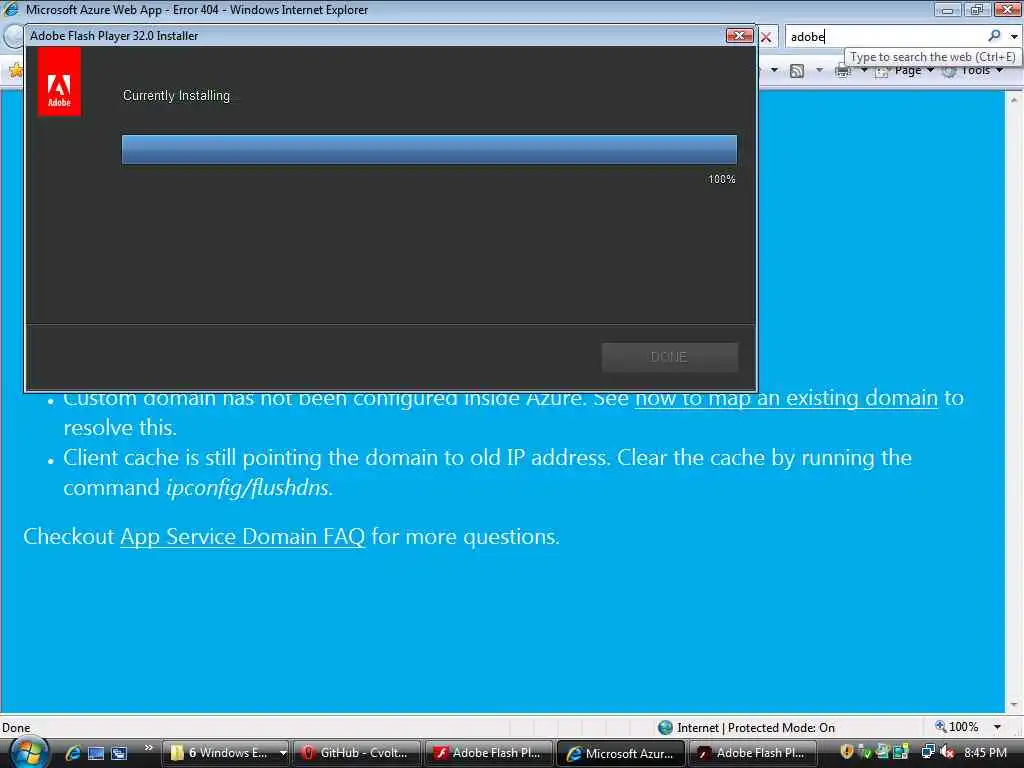Switch to the red-icon Adobe Flash taskbar button
Screen dimensions: 1024x768
488,753
